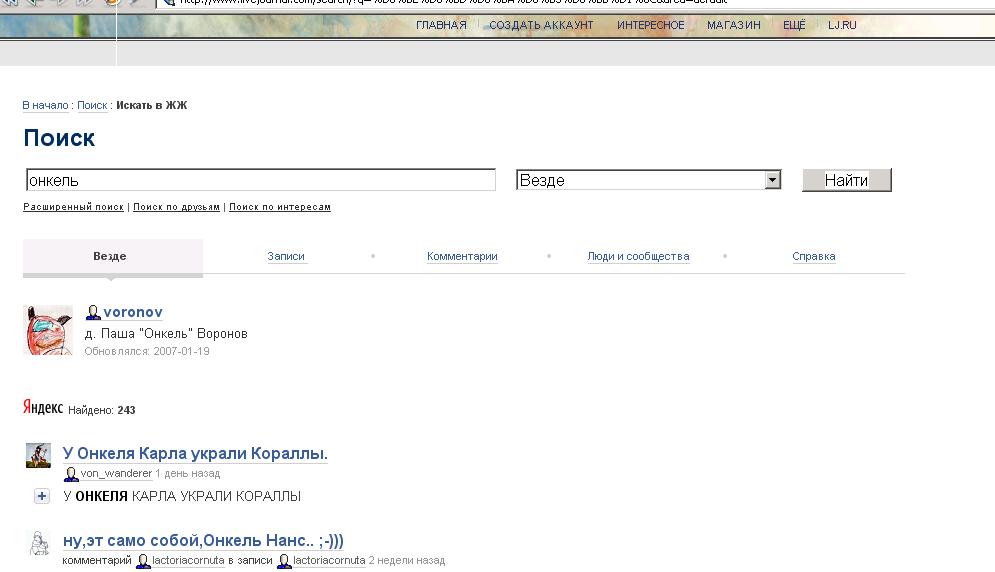Click avatar beside Онкель Нанс result
Screen dimensions: 995x572
(x=38, y=543)
